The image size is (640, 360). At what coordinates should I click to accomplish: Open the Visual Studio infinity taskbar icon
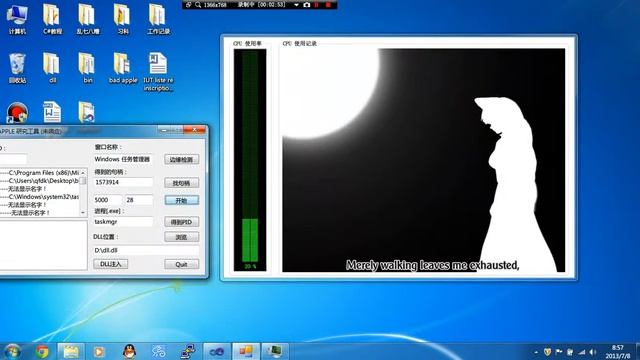[x=217, y=351]
